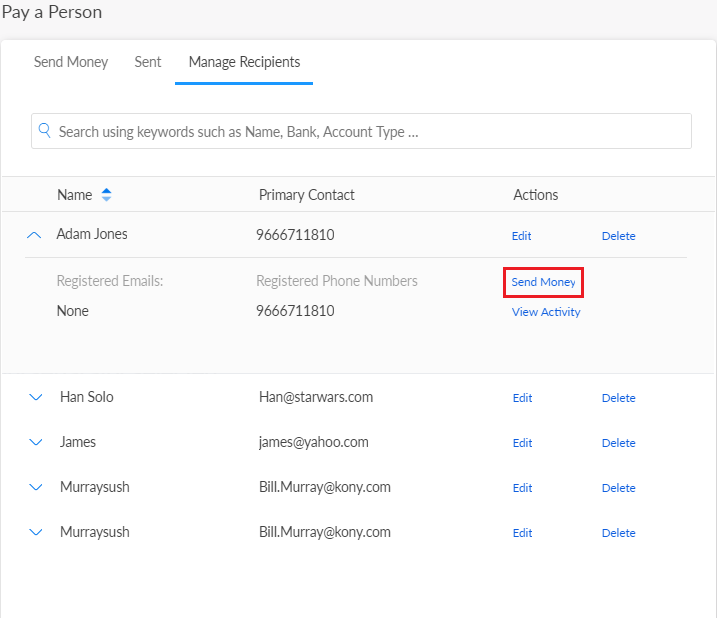The width and height of the screenshot is (717, 618).
Task: View Activity for Adam Jones
Action: click(546, 312)
